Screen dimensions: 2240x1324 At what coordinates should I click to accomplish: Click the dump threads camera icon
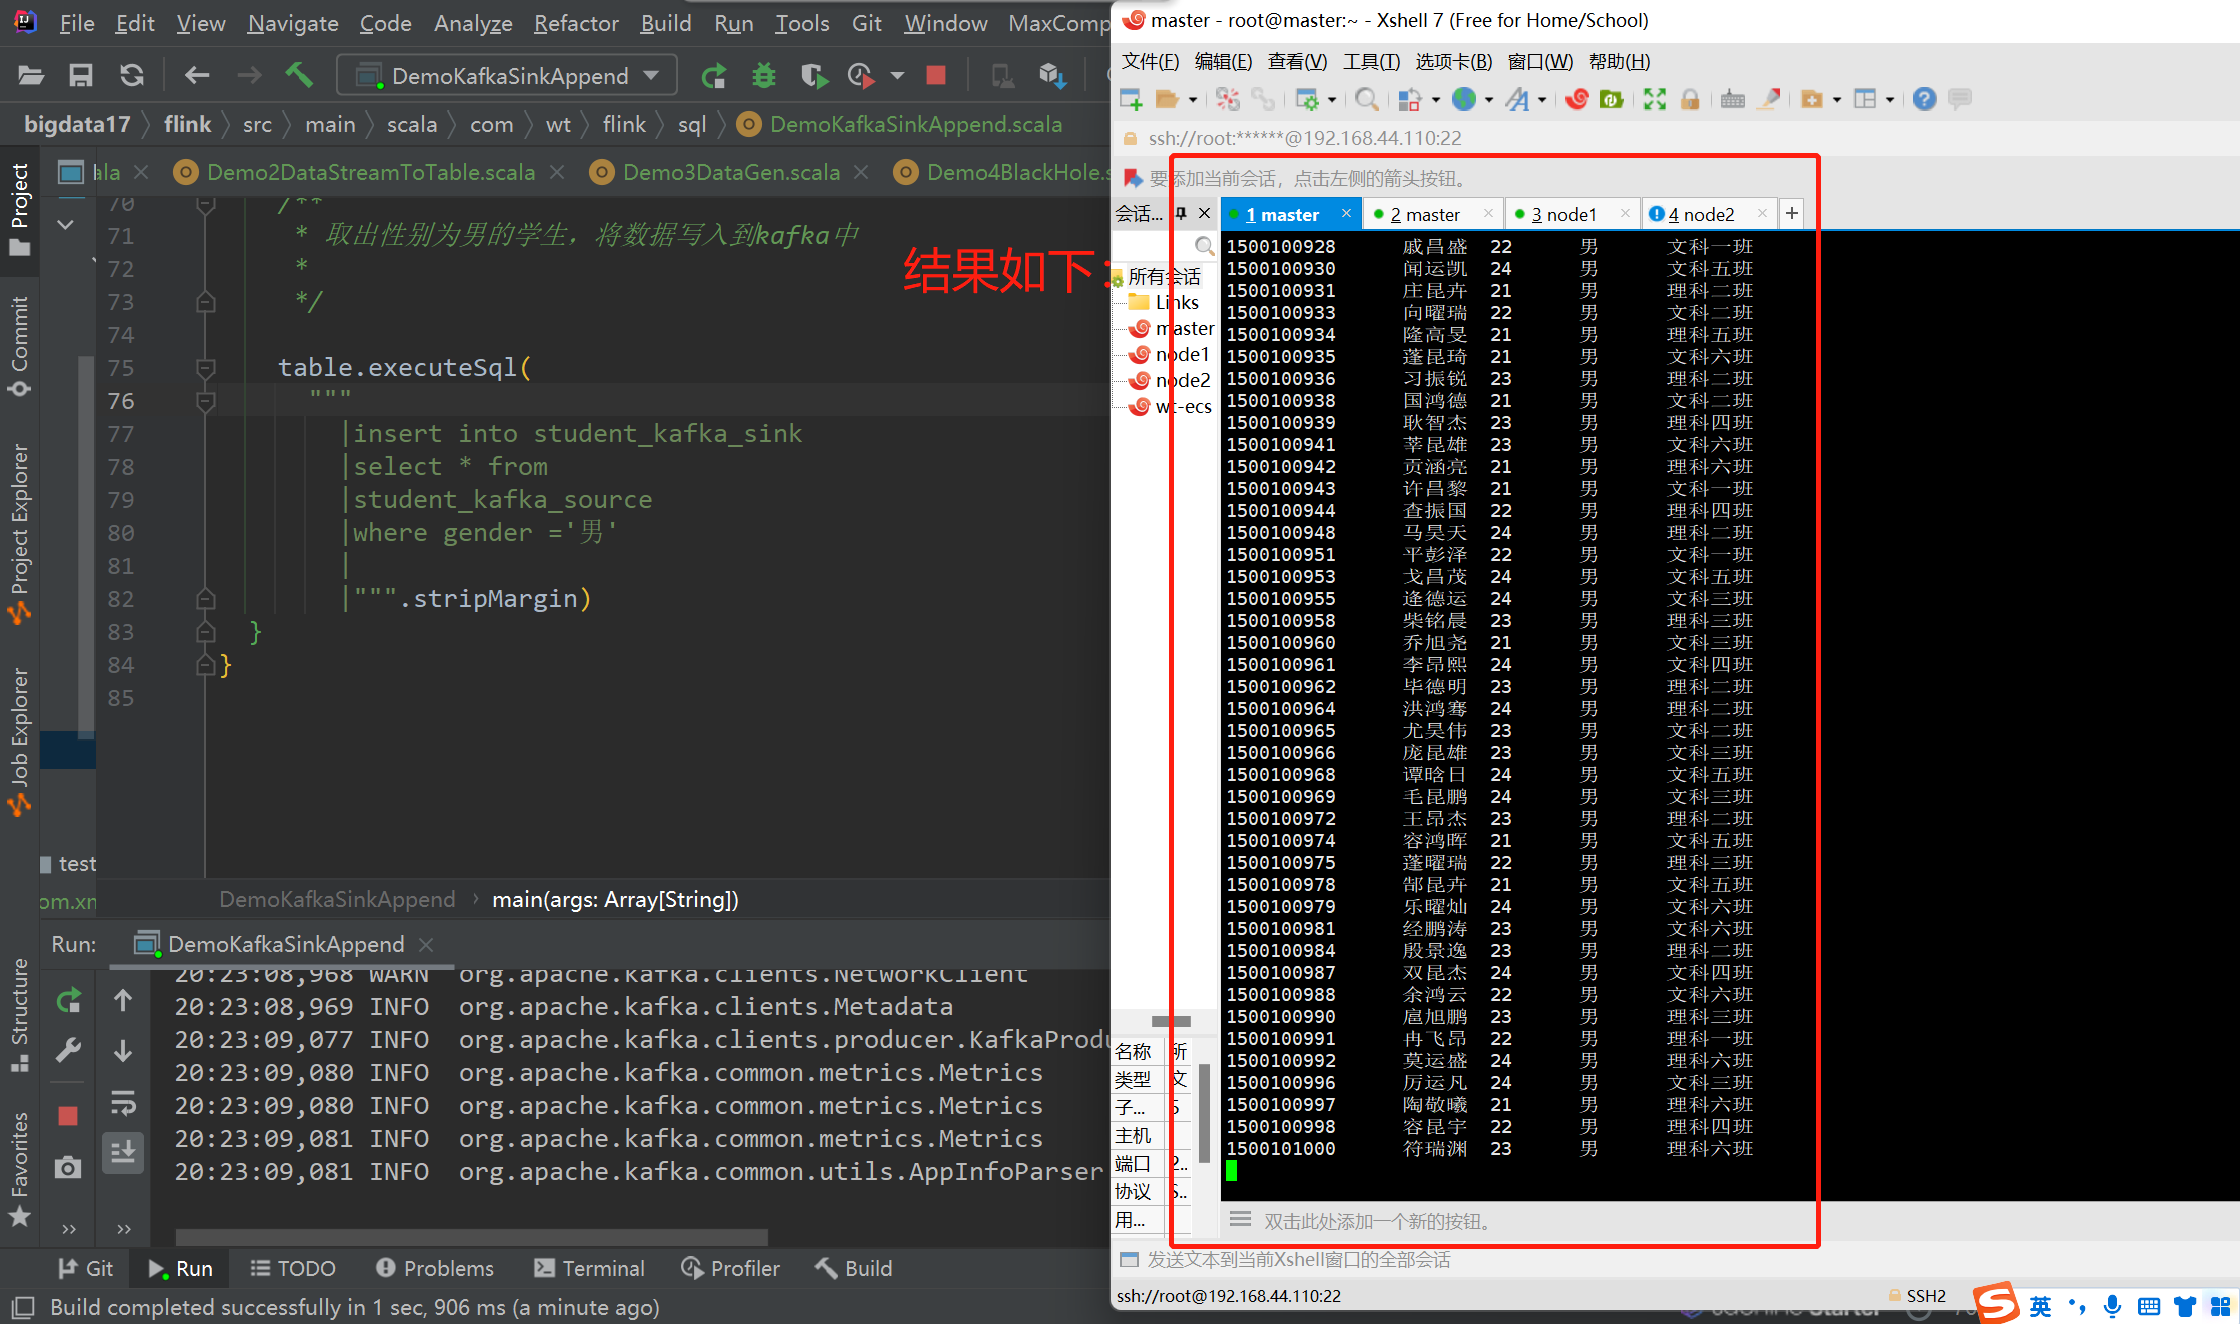68,1167
